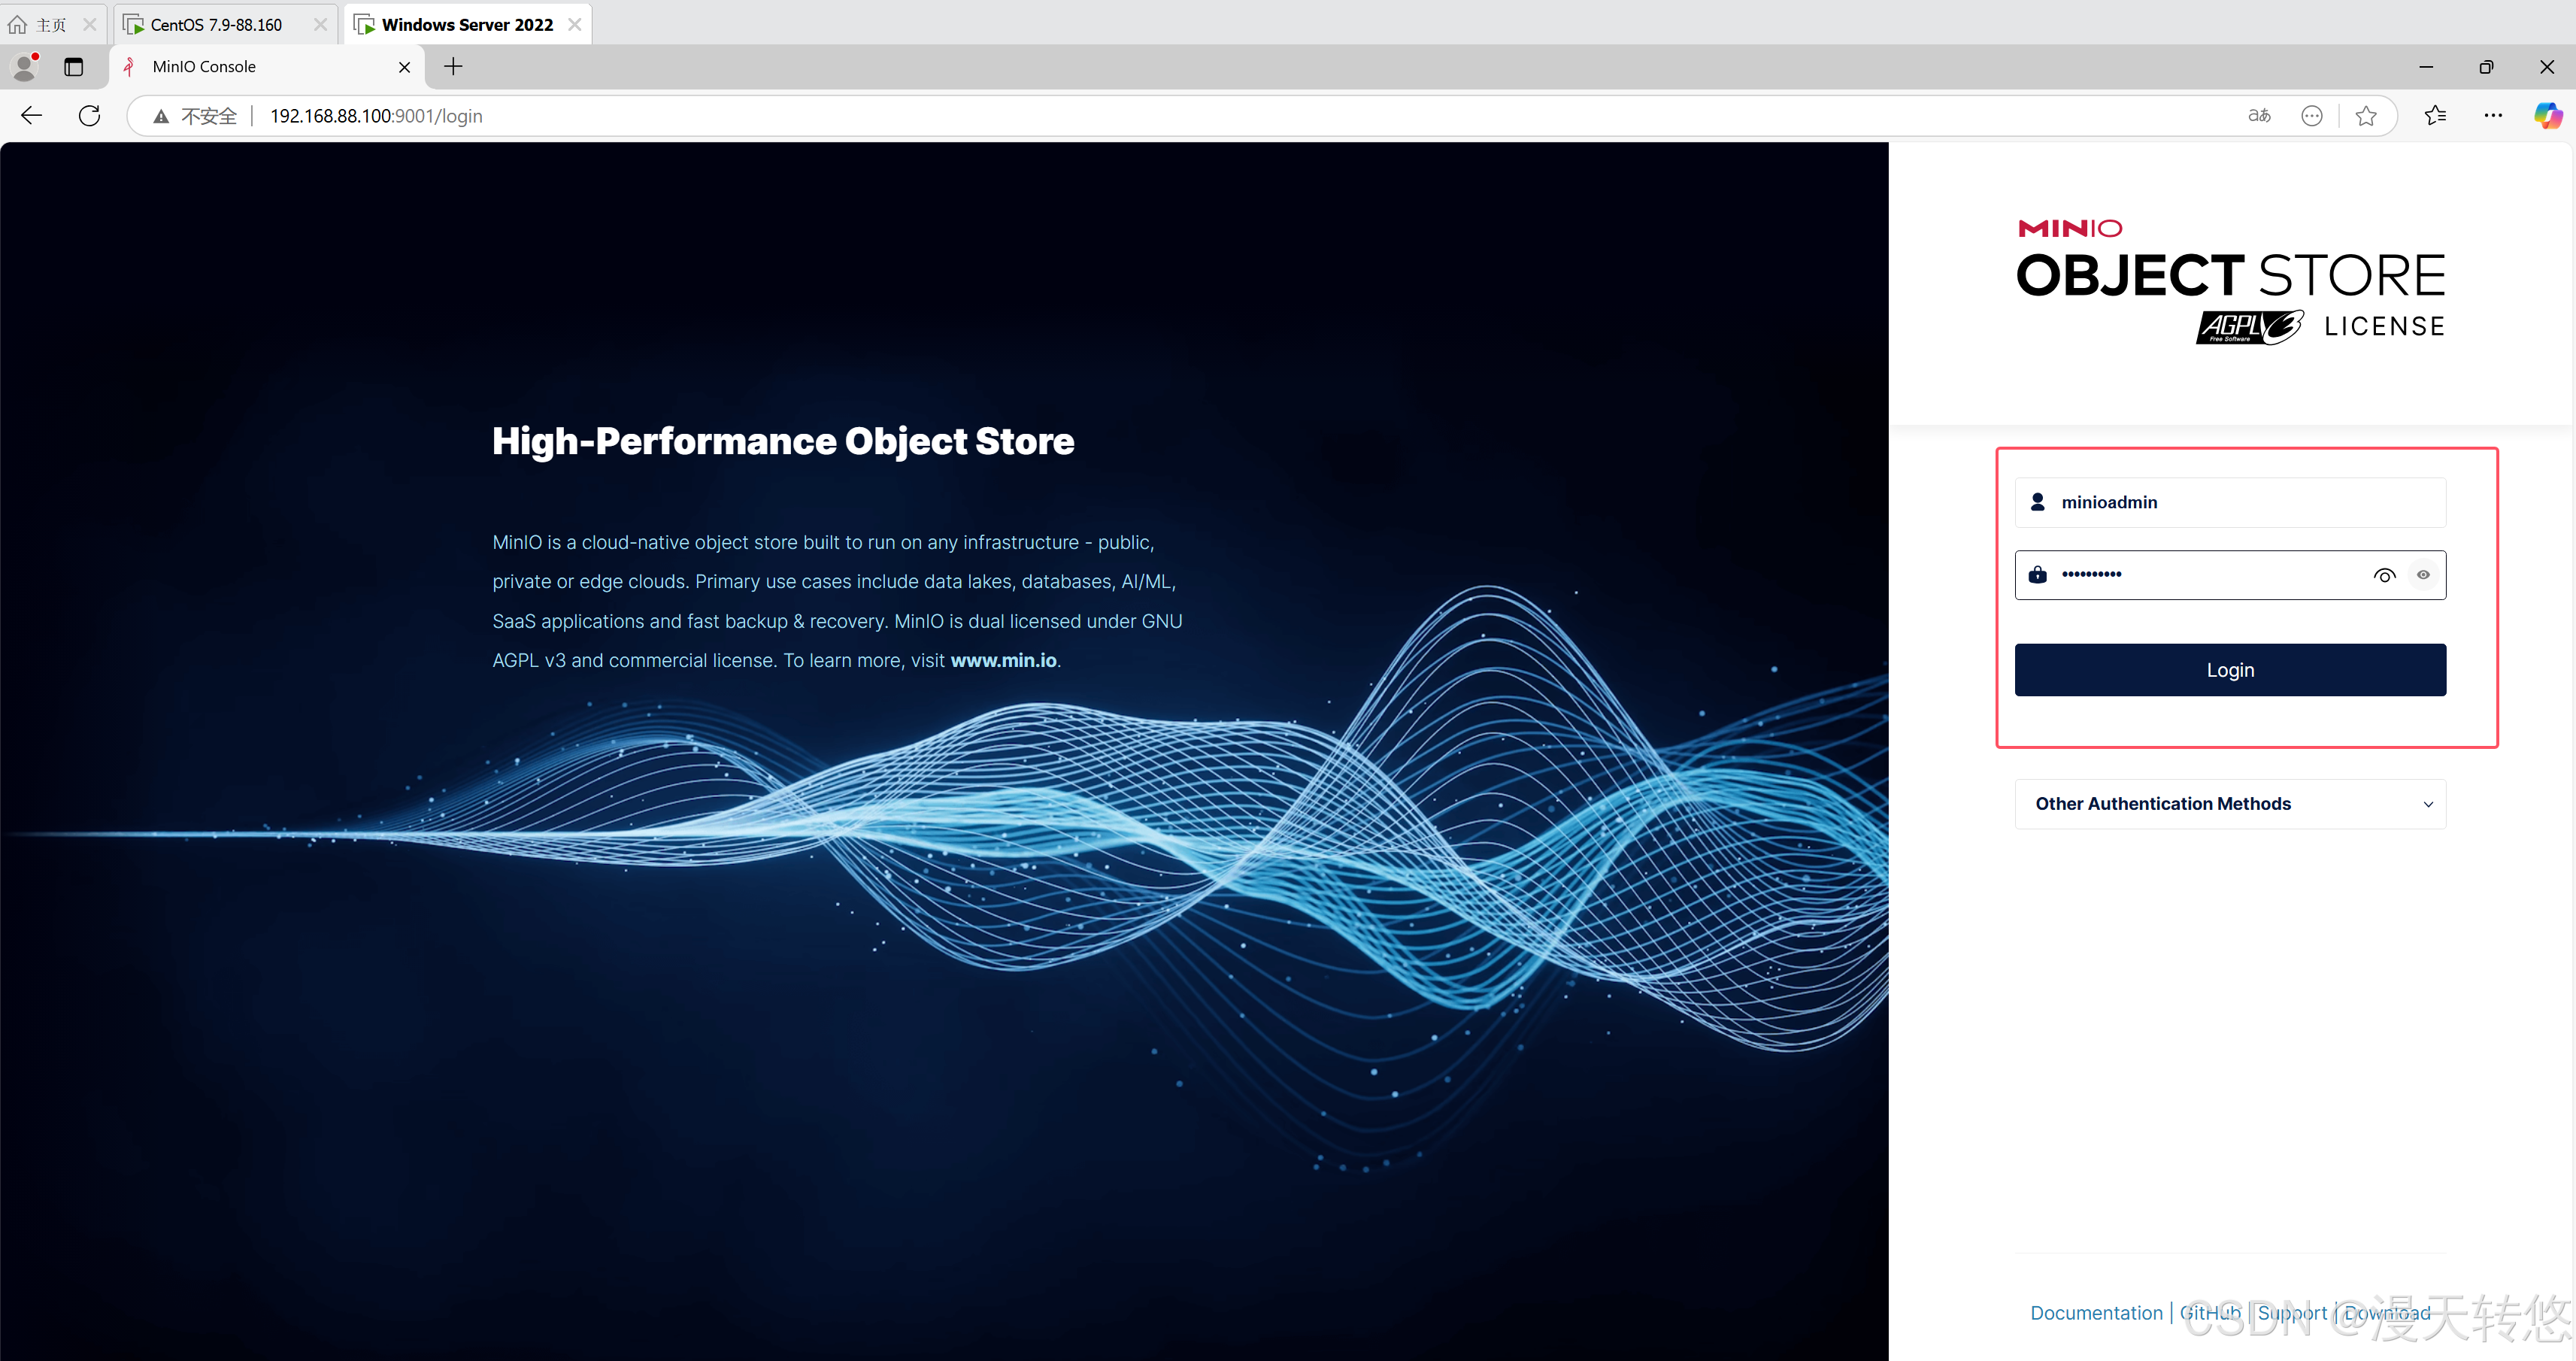Screen dimensions: 2576x1361
Task: Open the Copilot sidebar icon
Action: pos(2547,116)
